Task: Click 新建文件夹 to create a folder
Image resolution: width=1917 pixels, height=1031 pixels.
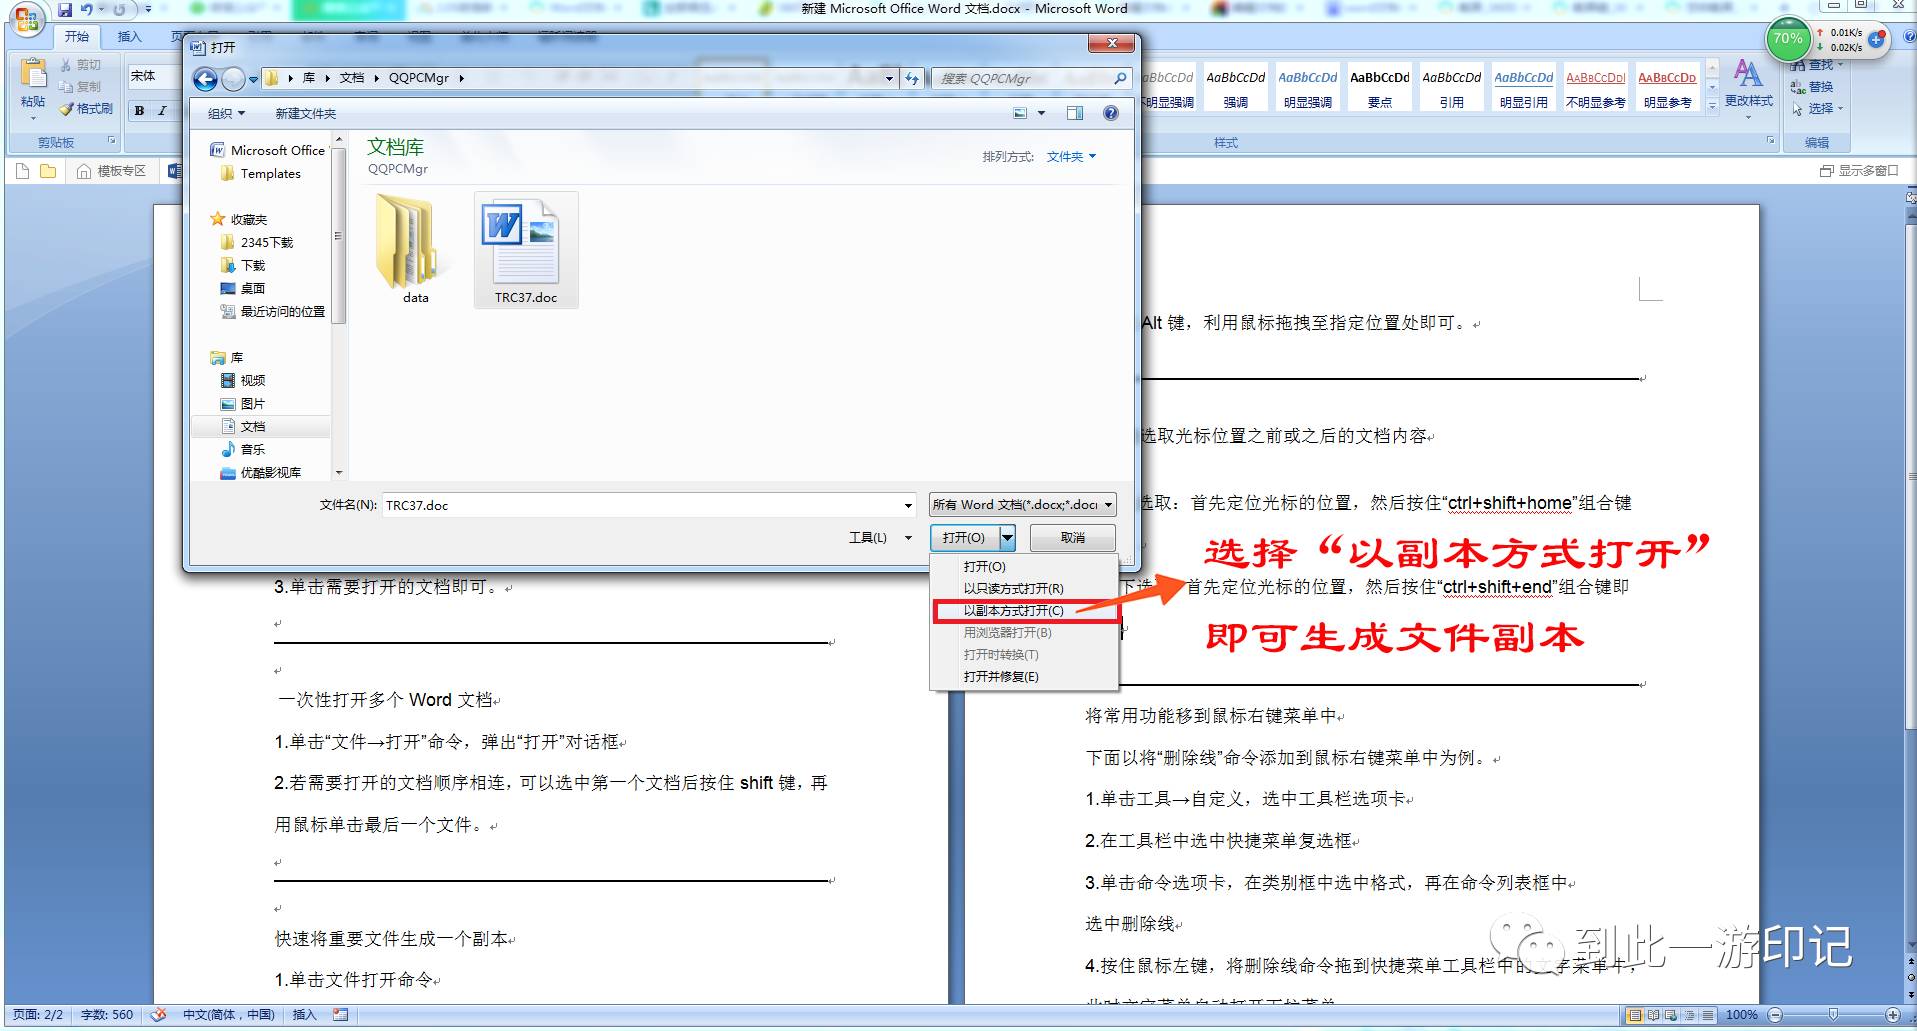Action: click(306, 113)
